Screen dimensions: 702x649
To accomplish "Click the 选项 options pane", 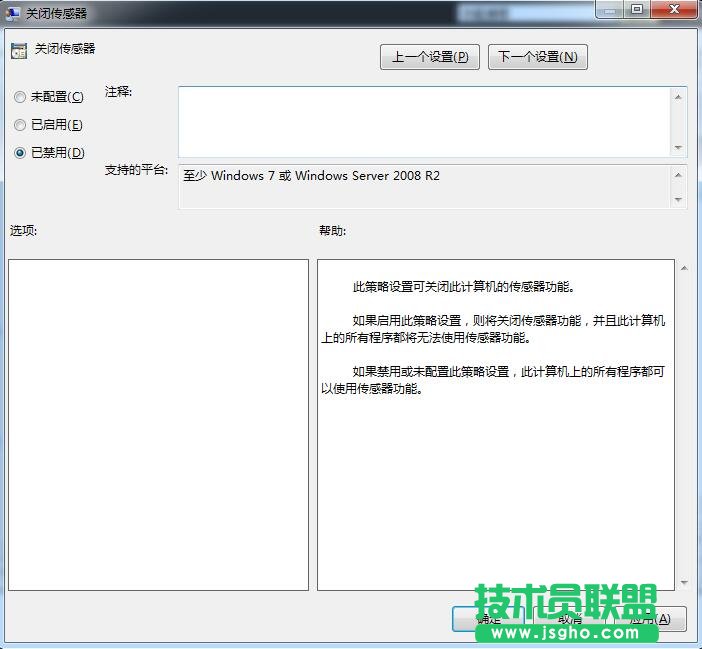I will (x=158, y=425).
